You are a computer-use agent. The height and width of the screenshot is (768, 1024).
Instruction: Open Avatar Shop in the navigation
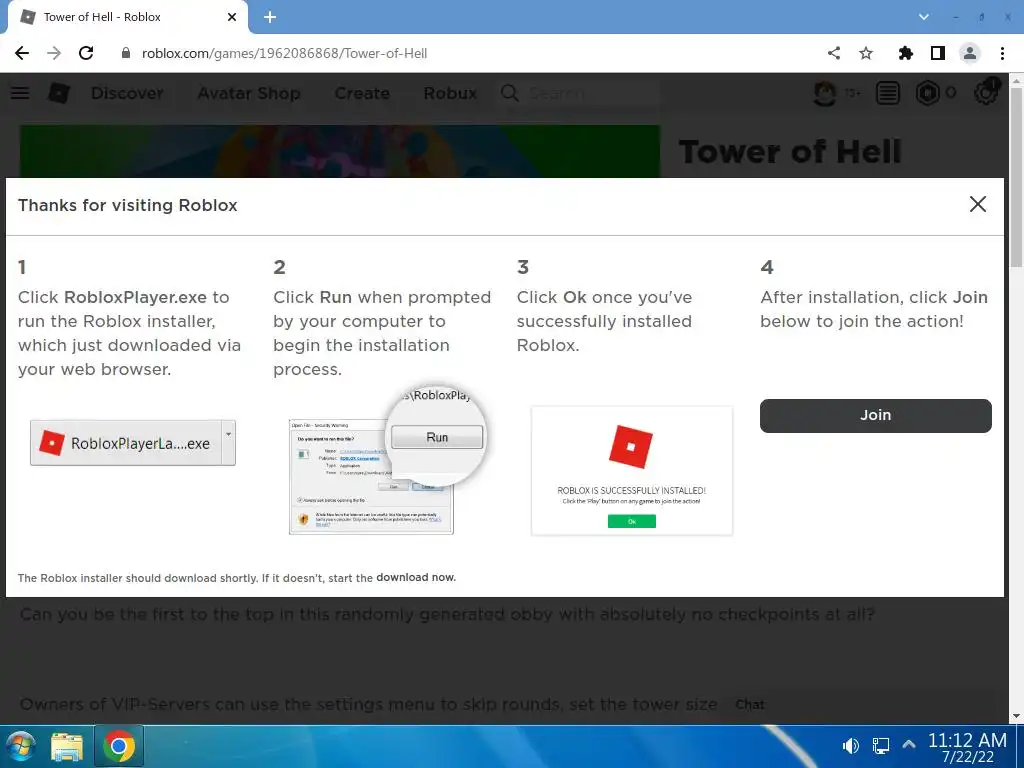[249, 93]
